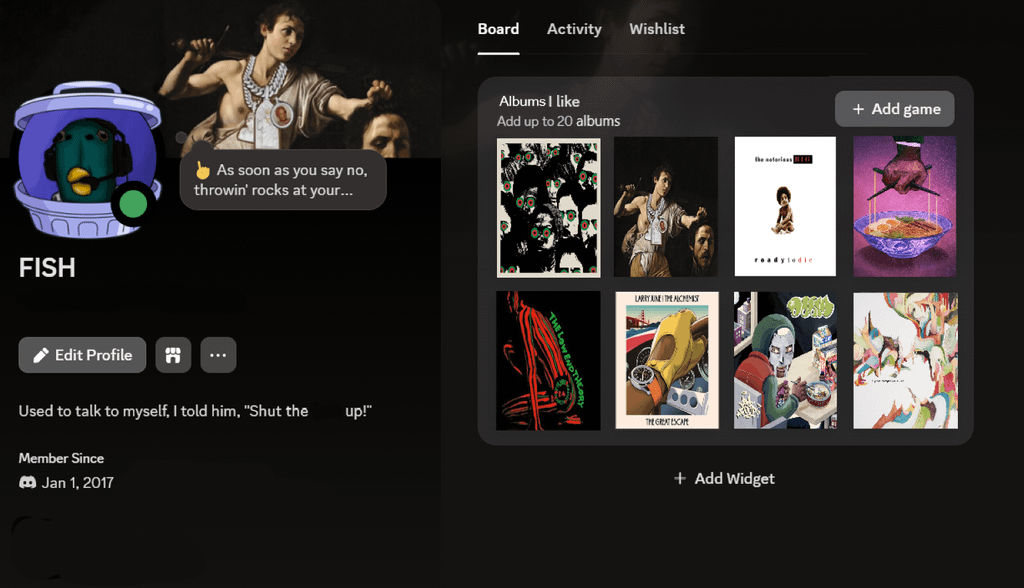Click the 'Add up to 20 albums' subtitle
The width and height of the screenshot is (1024, 588).
click(558, 121)
